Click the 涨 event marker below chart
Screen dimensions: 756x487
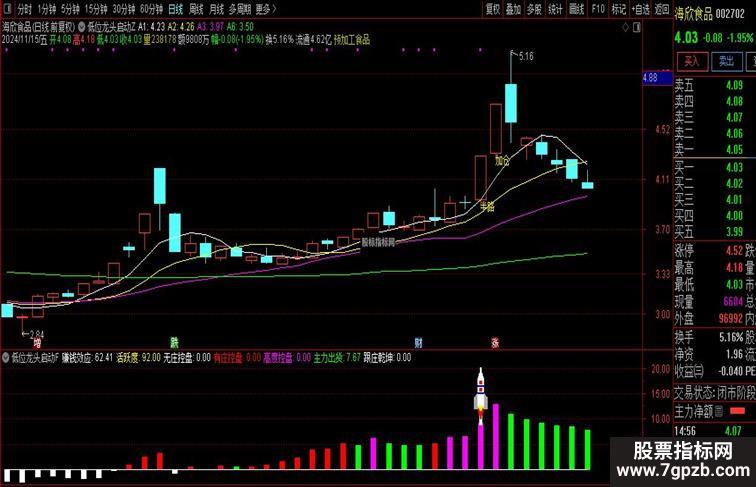pyautogui.click(x=495, y=343)
